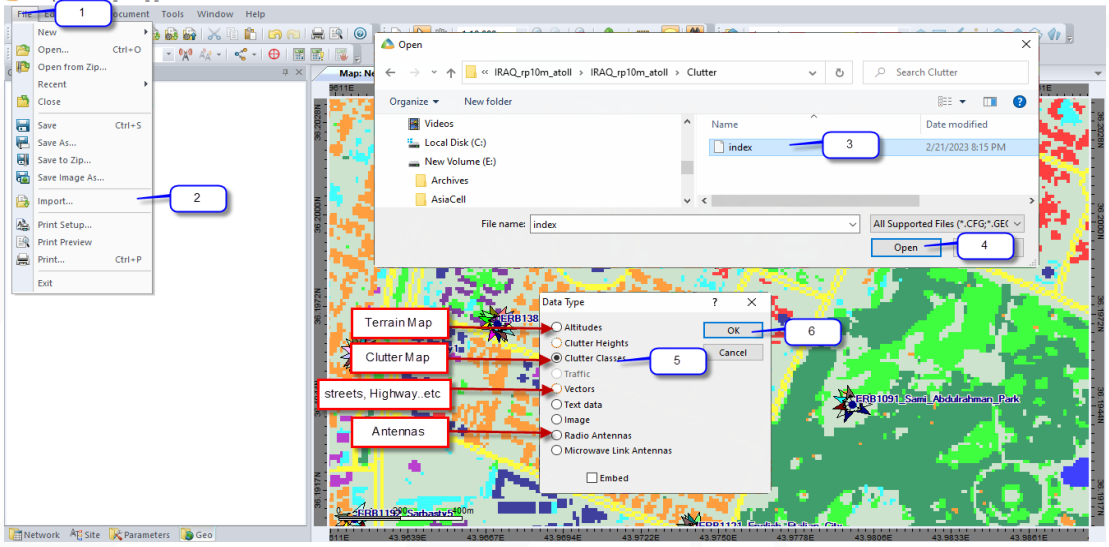Select the Altitudes radio button
This screenshot has height=547, width=1109.
(x=557, y=328)
